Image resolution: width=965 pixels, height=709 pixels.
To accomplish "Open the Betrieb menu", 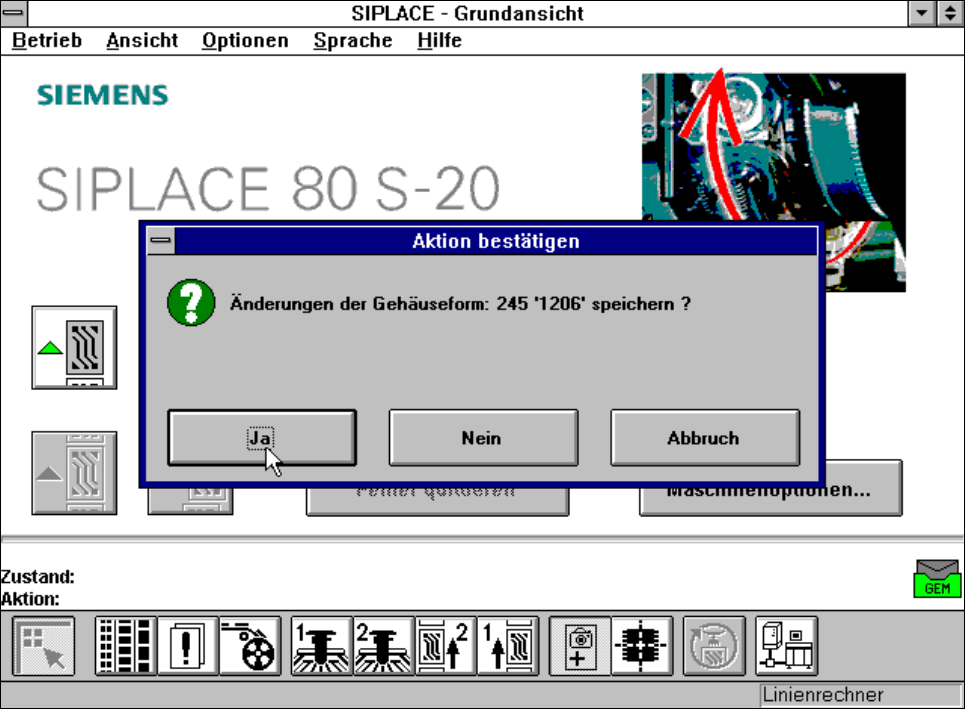I will (47, 41).
